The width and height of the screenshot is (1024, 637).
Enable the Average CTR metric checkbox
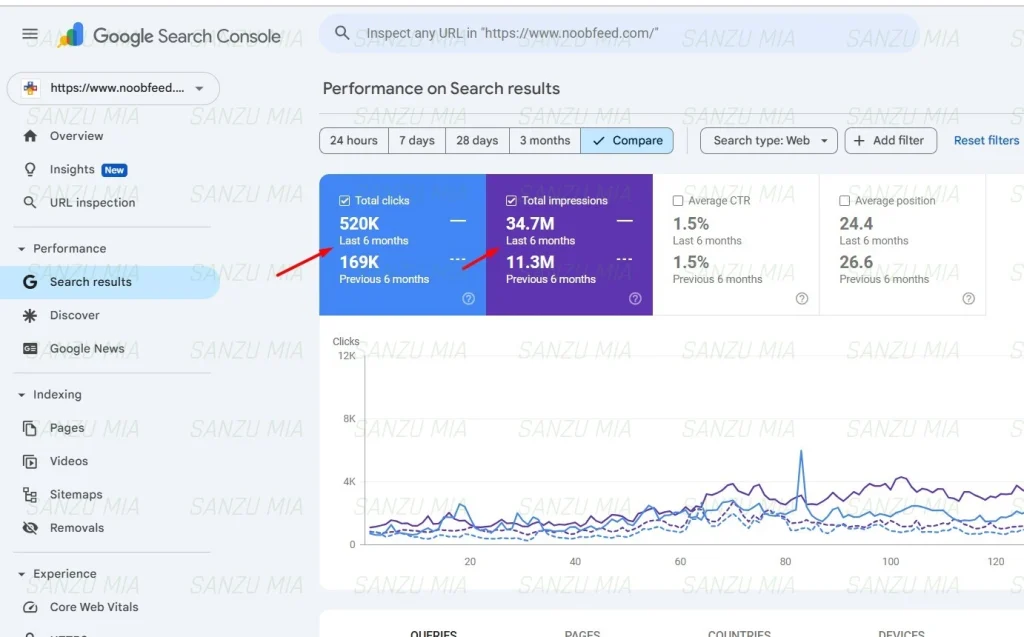(679, 200)
